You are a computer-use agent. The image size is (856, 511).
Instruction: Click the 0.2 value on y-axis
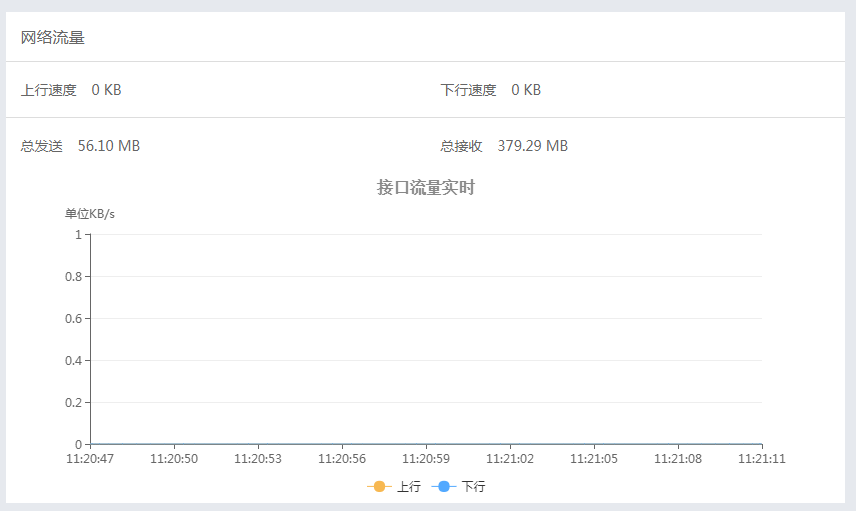(73, 403)
